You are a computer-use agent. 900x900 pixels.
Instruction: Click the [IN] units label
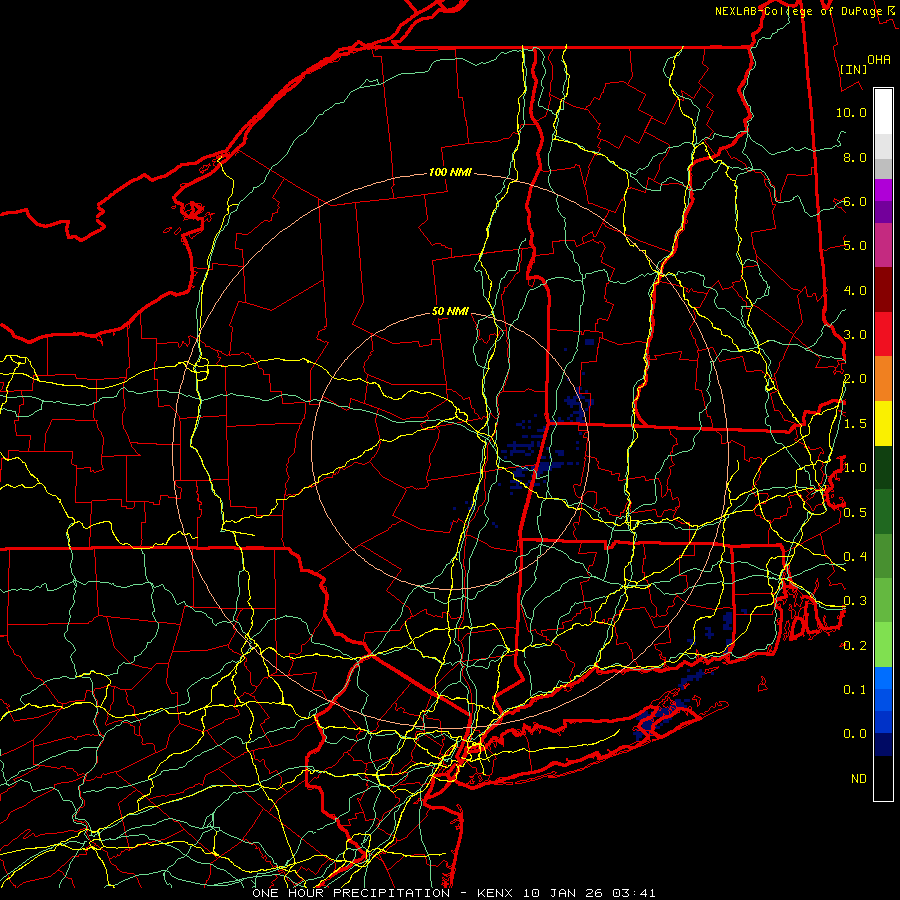coord(854,69)
